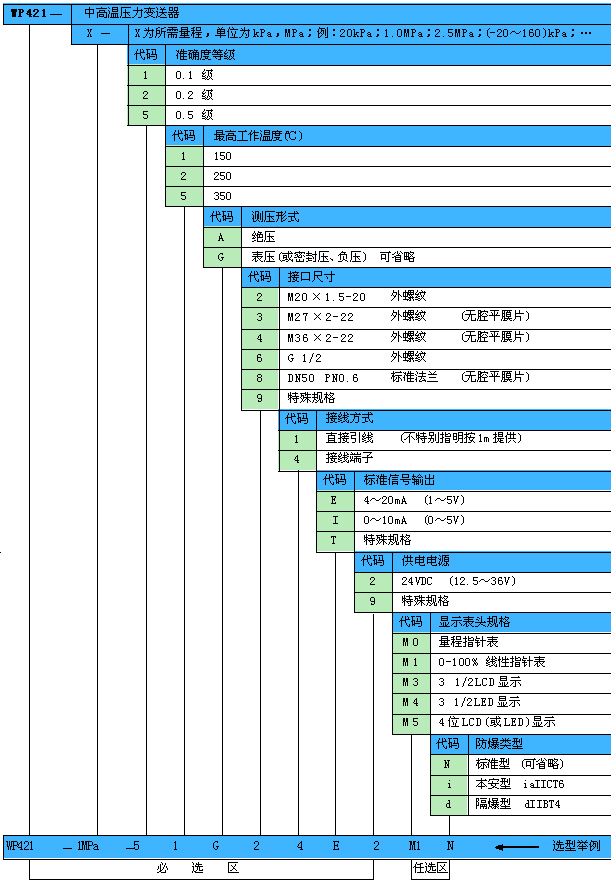
Task: Choose the DN50 PN0.6 标准法兰 row
Action: pos(444,378)
